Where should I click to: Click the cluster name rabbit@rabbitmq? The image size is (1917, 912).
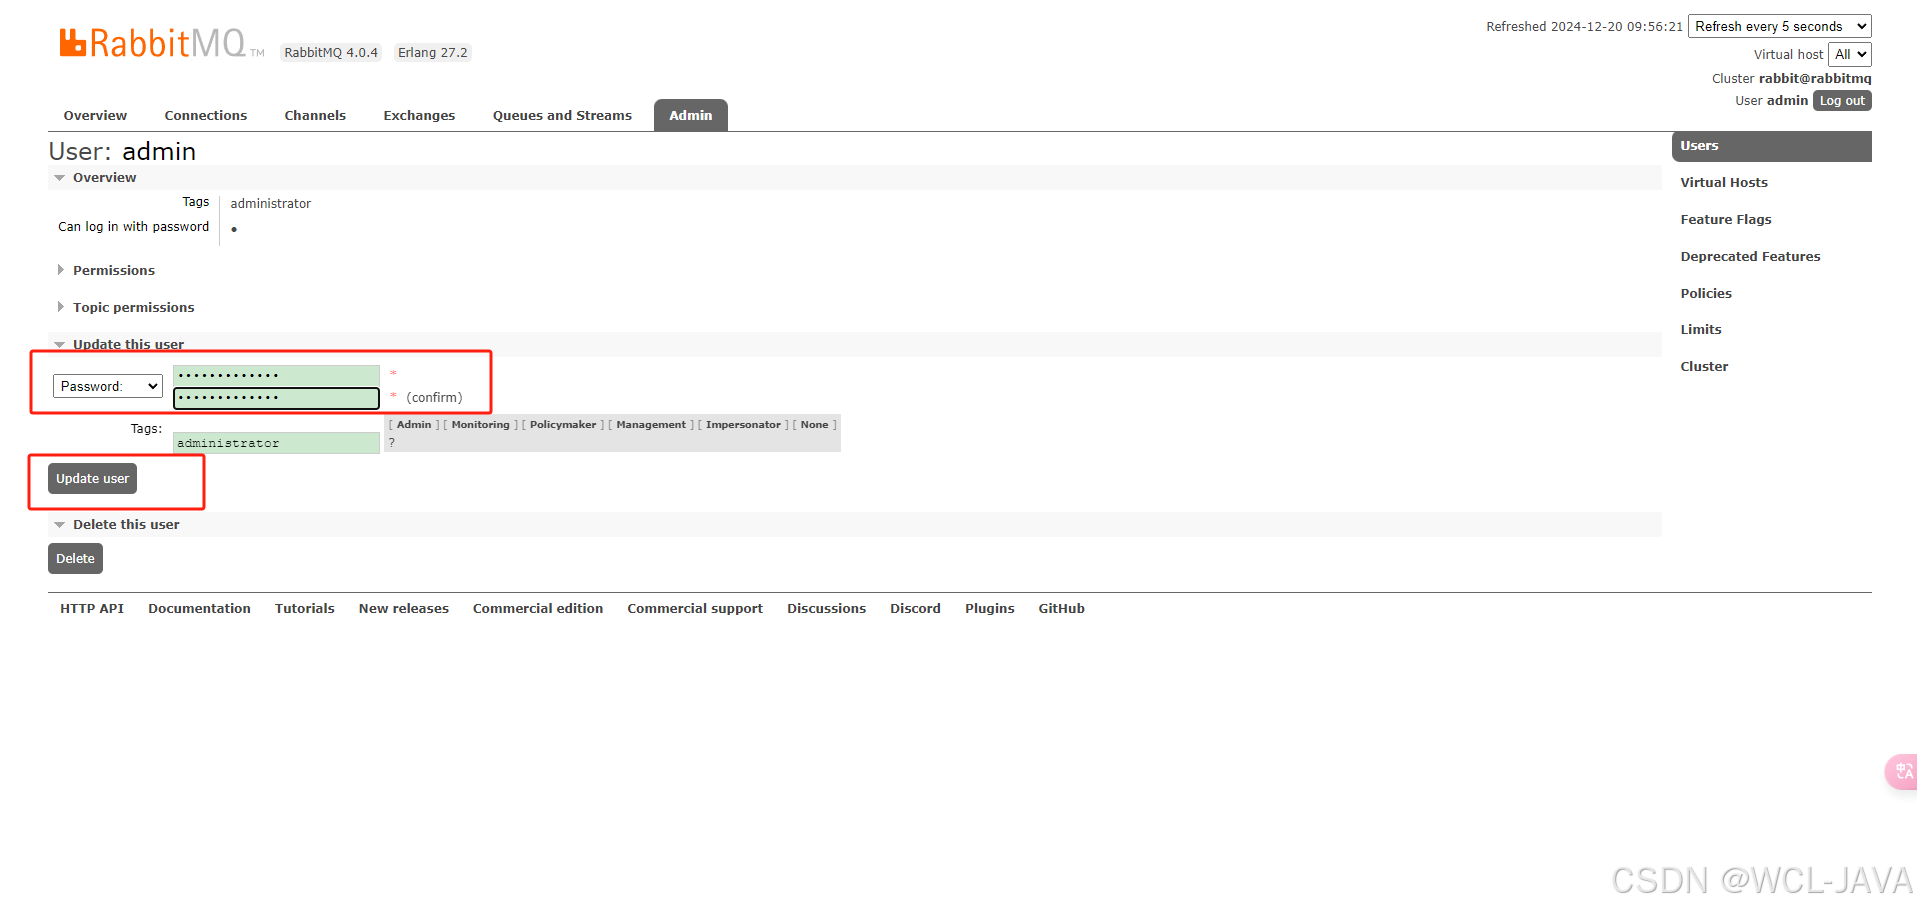[x=1815, y=79]
